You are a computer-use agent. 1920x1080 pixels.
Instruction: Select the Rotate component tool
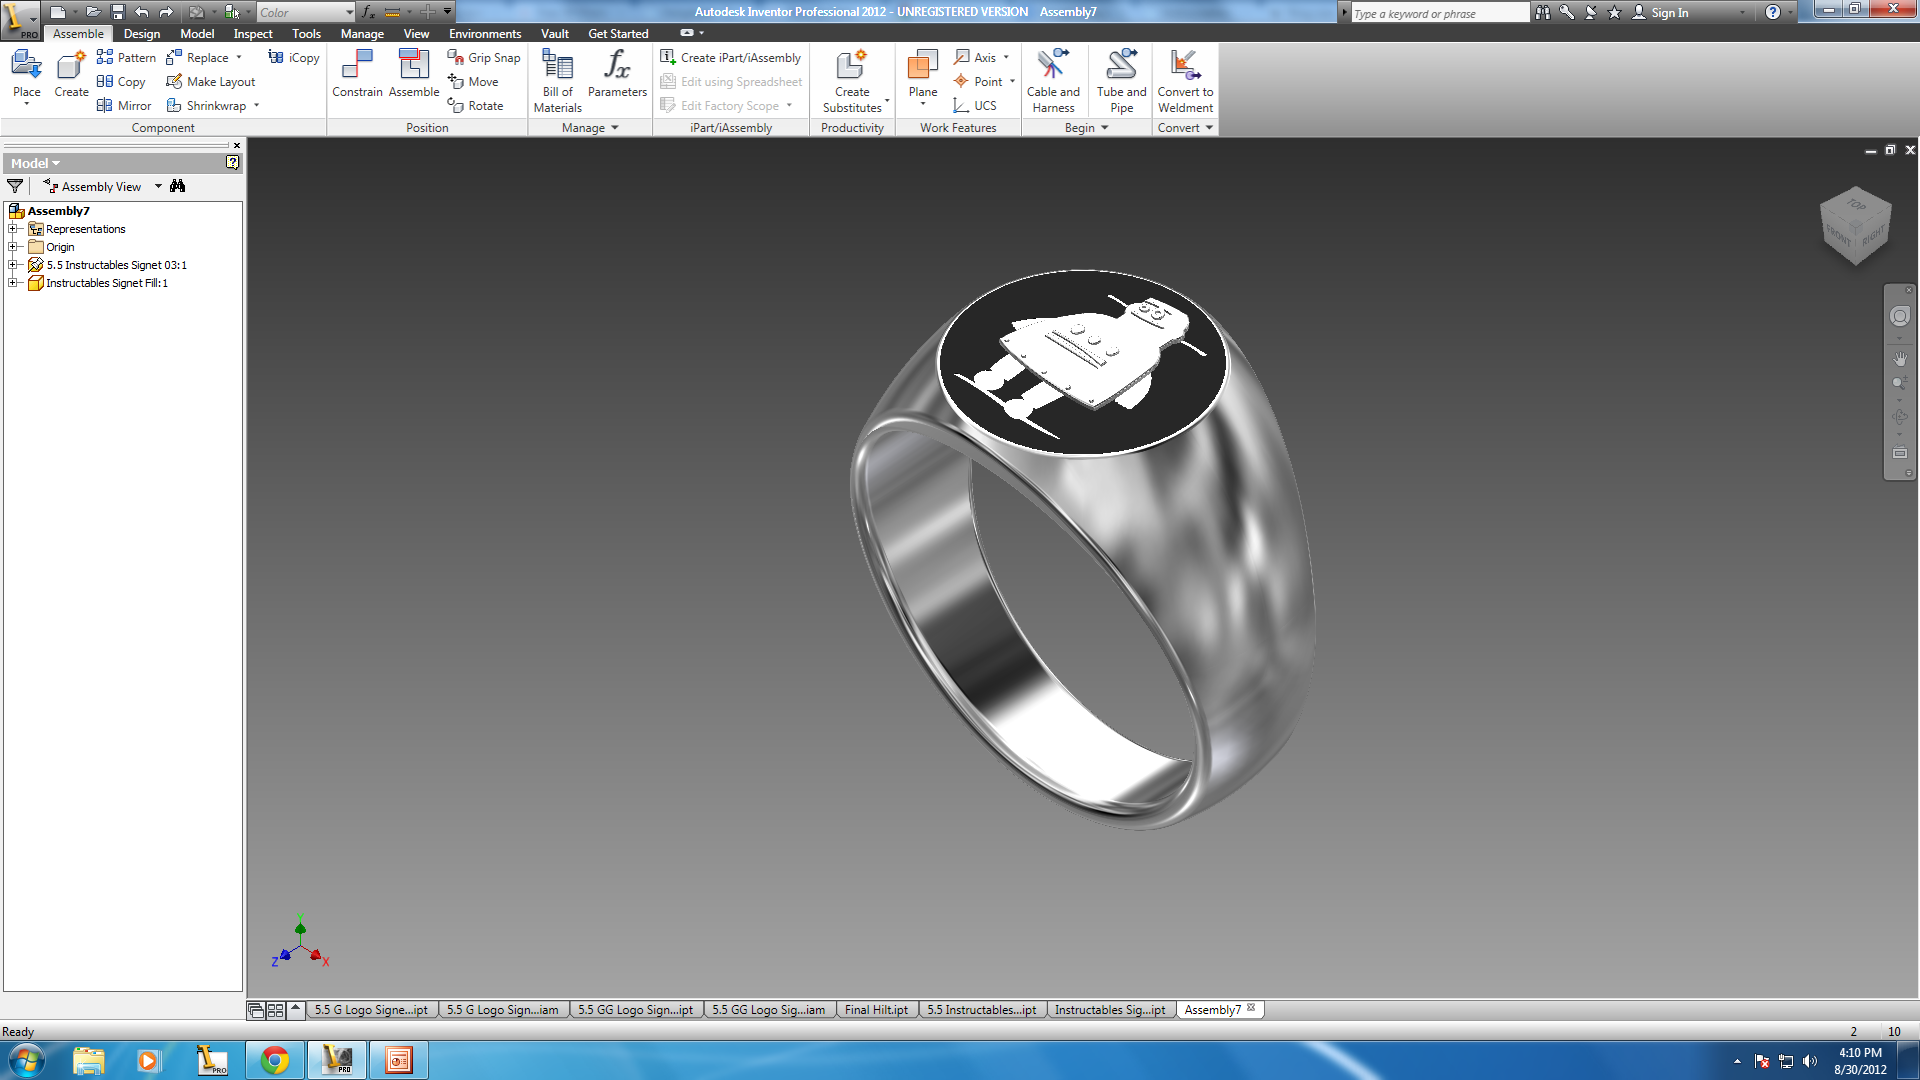click(x=475, y=105)
